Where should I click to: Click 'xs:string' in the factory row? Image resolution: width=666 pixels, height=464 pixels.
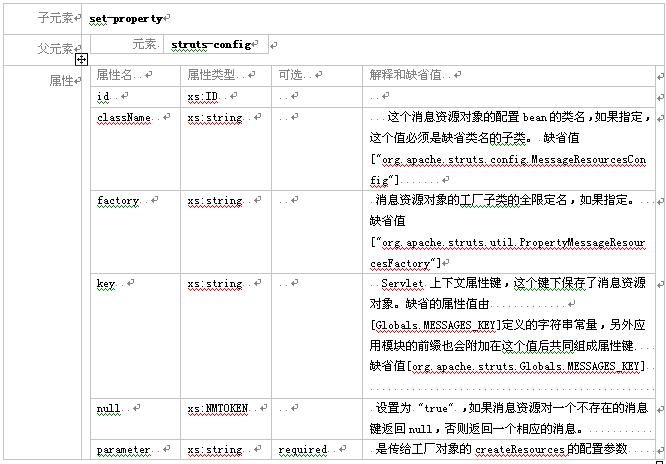pyautogui.click(x=215, y=201)
